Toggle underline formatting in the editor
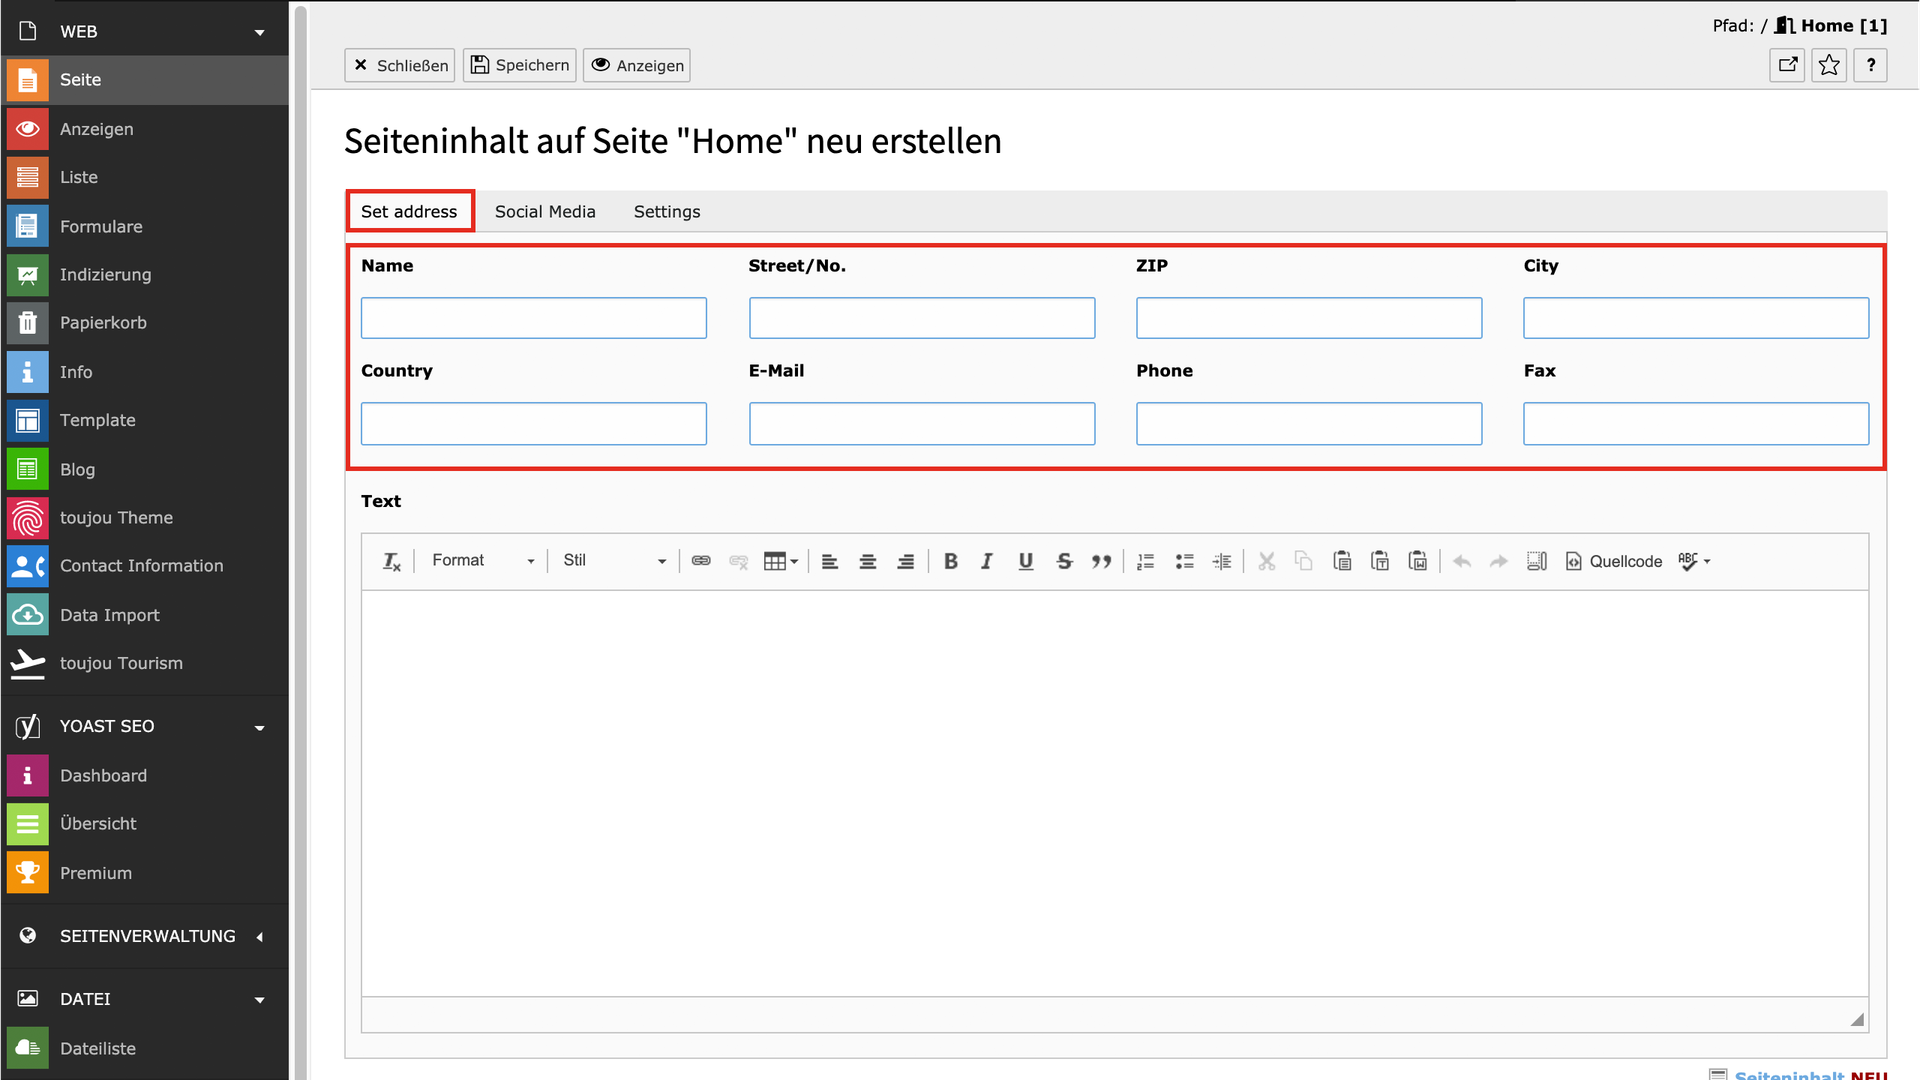 tap(1025, 561)
